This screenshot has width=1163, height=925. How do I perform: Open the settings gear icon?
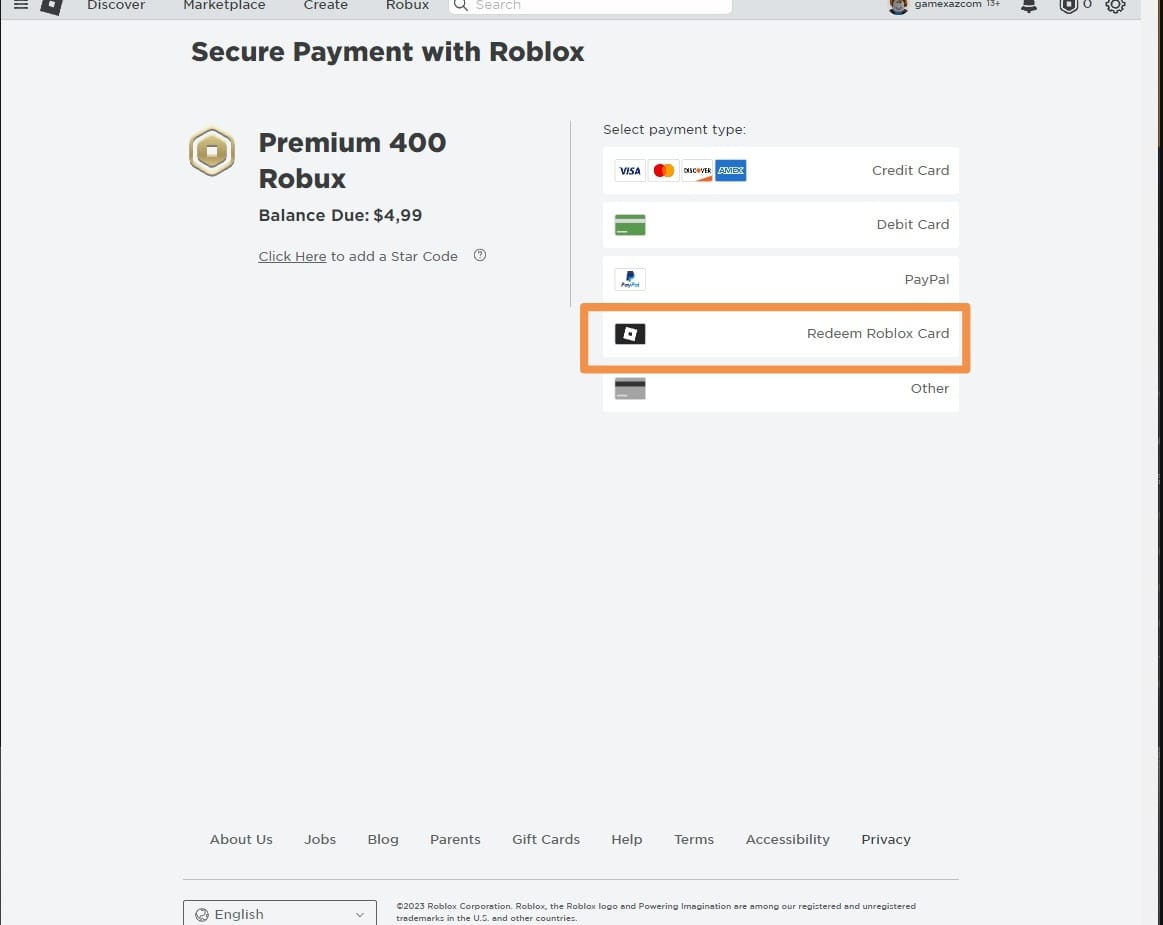point(1115,5)
